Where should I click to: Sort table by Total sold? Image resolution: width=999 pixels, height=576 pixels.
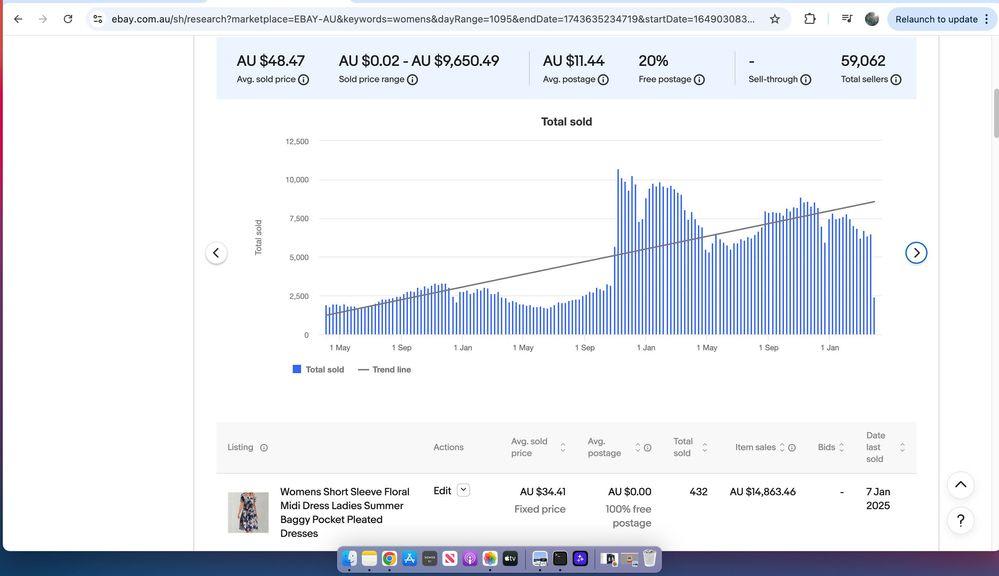pos(705,447)
